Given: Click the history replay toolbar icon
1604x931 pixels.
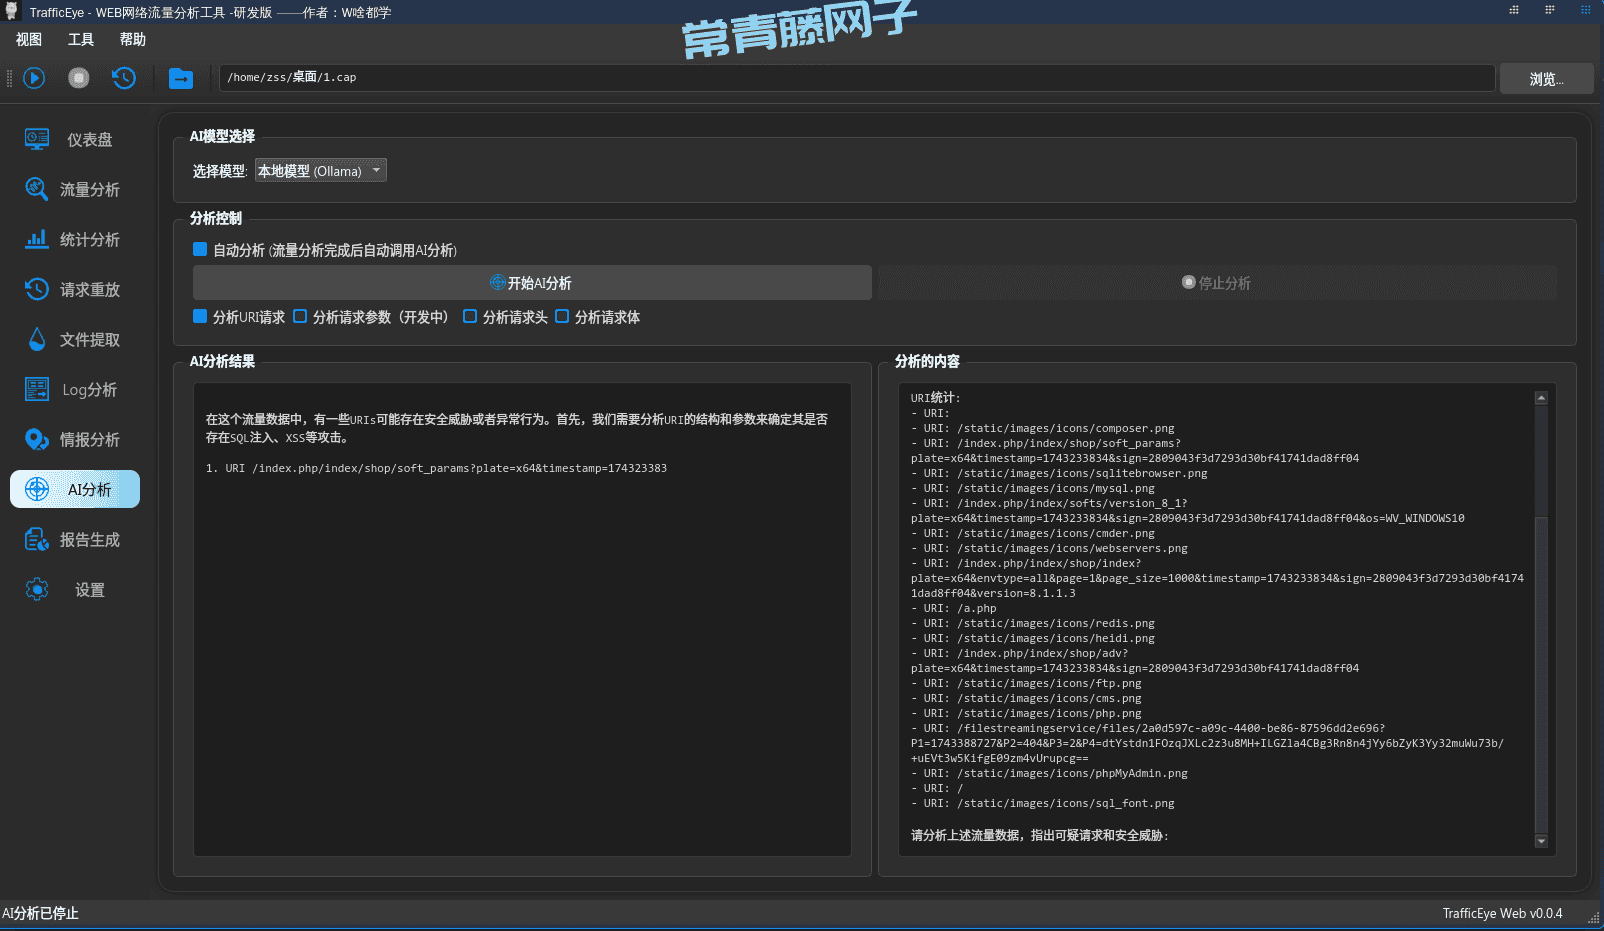Looking at the screenshot, I should [x=124, y=78].
